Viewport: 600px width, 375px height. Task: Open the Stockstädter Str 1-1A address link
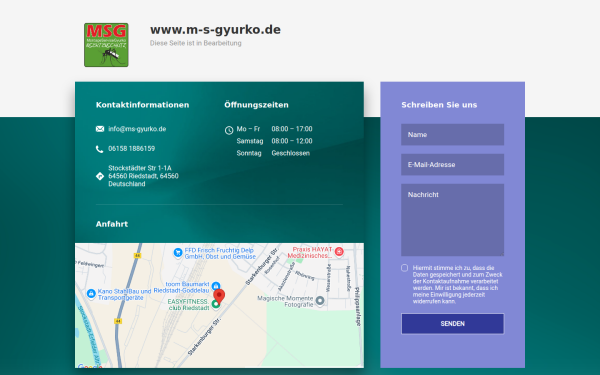point(143,176)
